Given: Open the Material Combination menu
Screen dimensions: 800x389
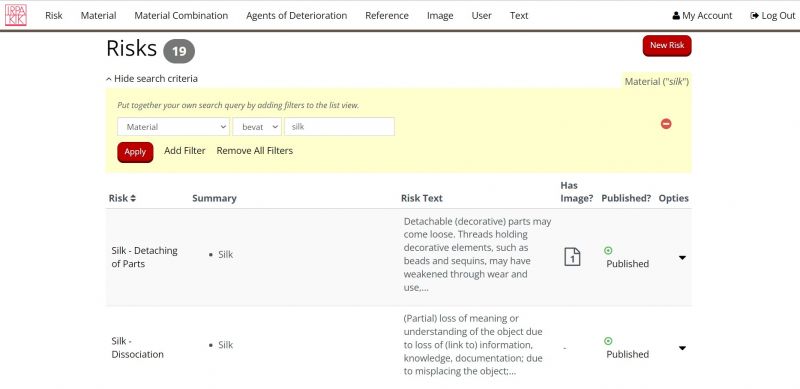Looking at the screenshot, I should click(x=181, y=15).
